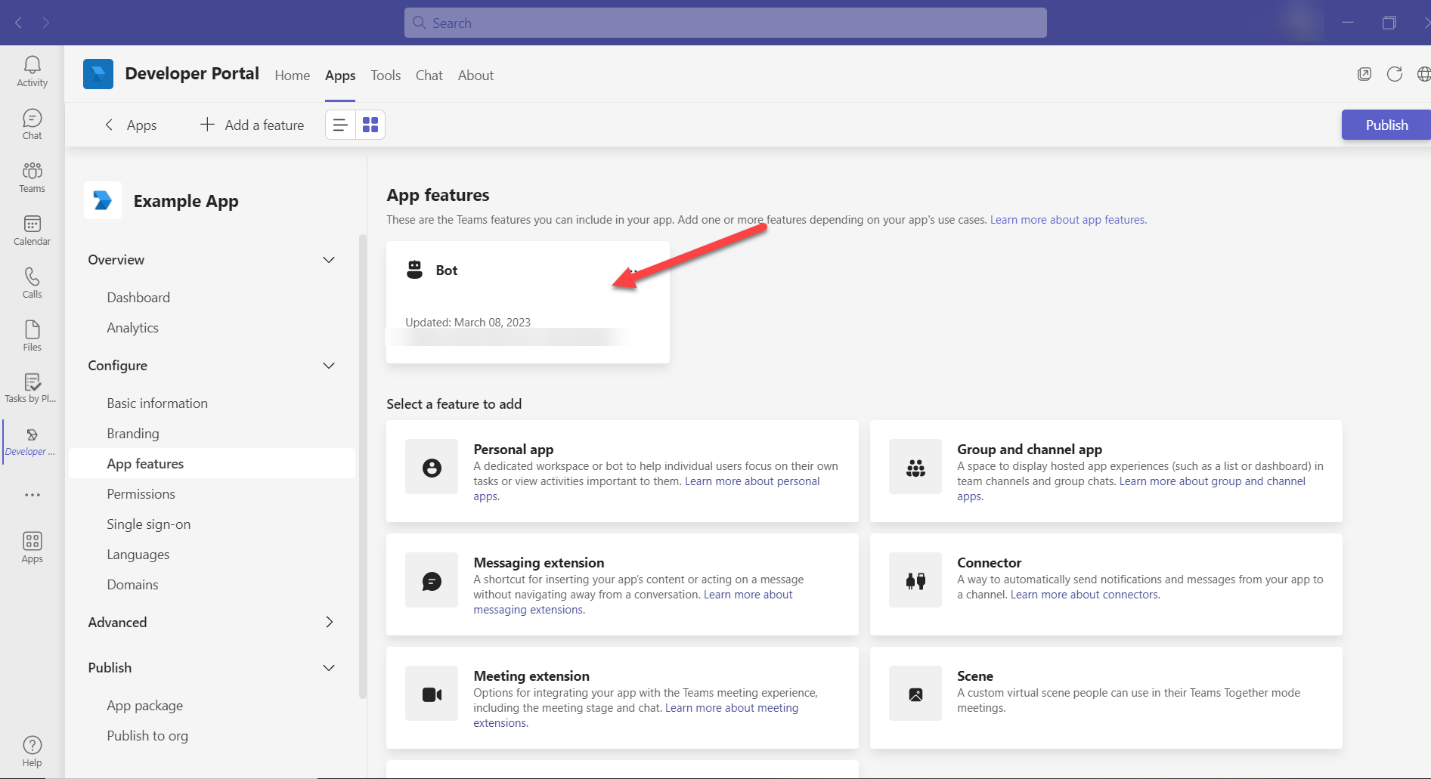Click Developer Portal logo icon
This screenshot has height=779, width=1431.
(x=98, y=74)
